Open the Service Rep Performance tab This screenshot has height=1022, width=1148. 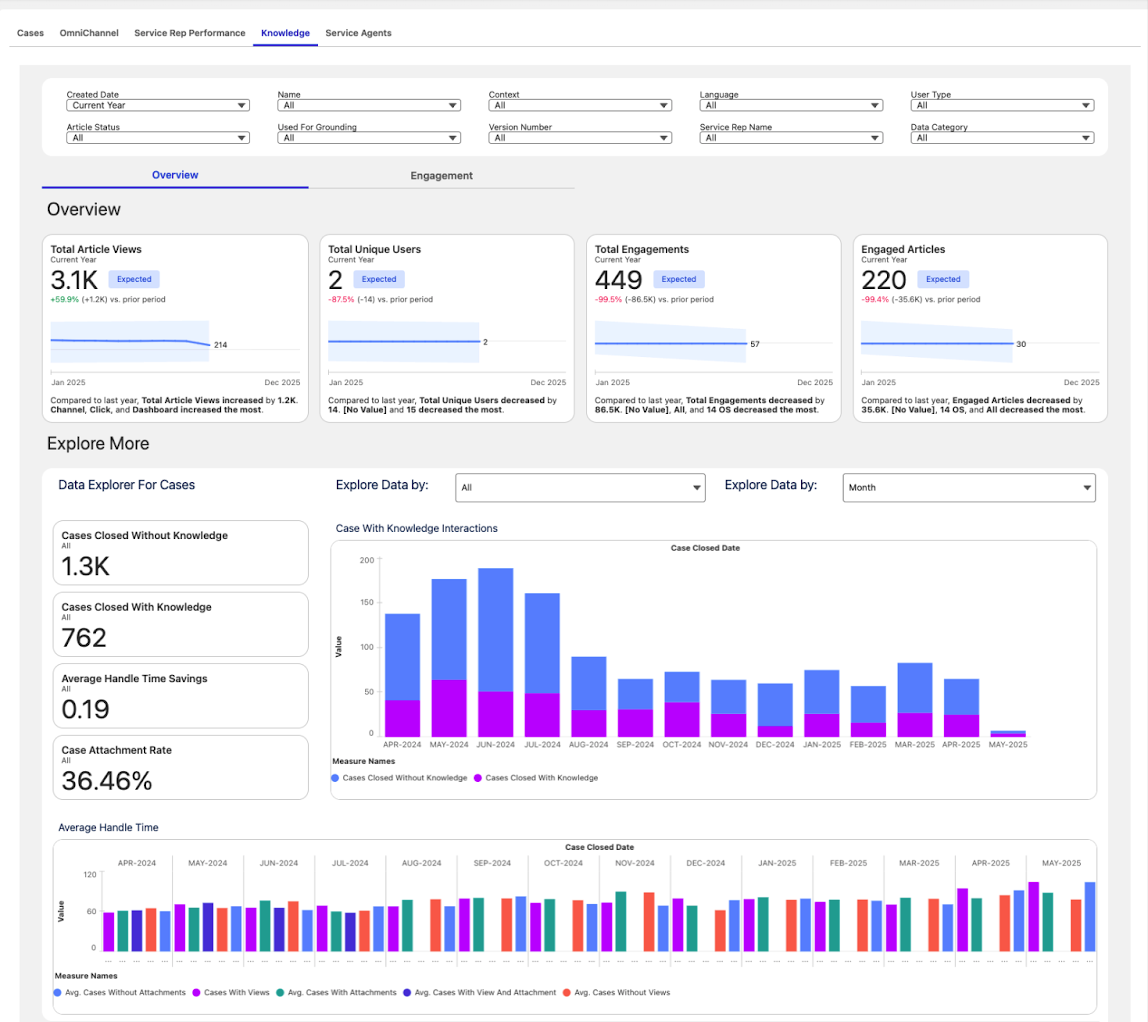pyautogui.click(x=189, y=33)
